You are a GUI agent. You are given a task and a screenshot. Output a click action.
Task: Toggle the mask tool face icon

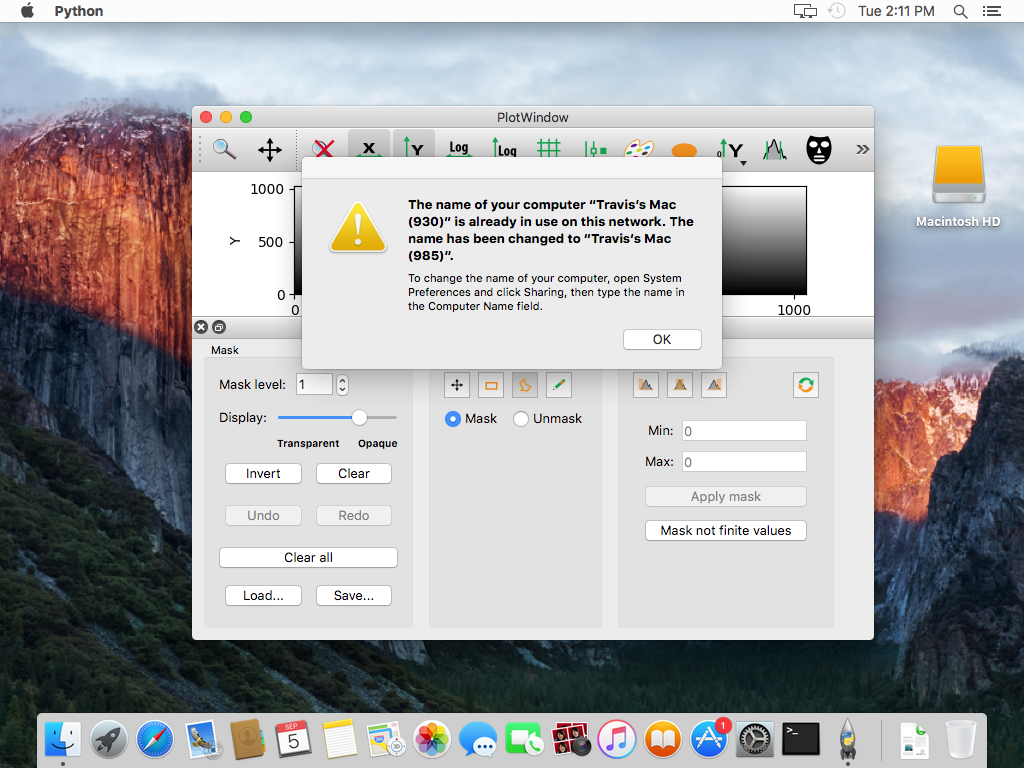click(x=818, y=150)
